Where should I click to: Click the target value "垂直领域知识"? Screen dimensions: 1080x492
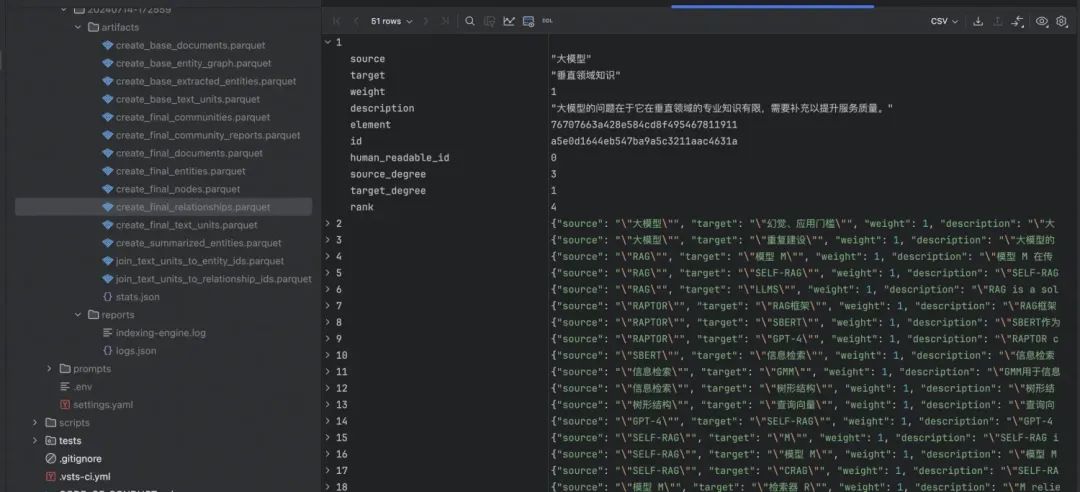pyautogui.click(x=587, y=75)
